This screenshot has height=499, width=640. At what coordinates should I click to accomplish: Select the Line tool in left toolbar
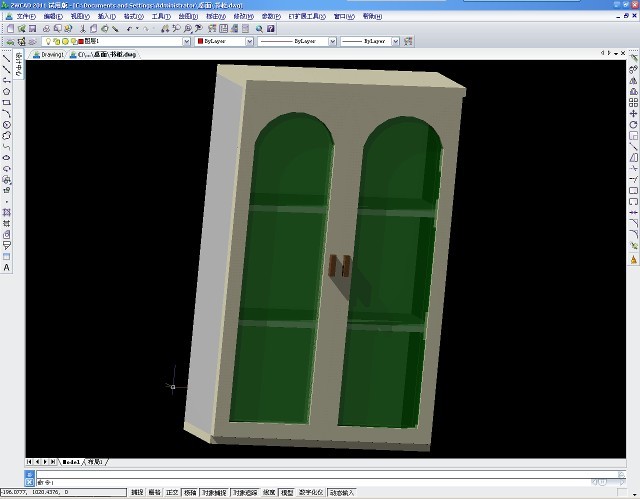pos(7,58)
